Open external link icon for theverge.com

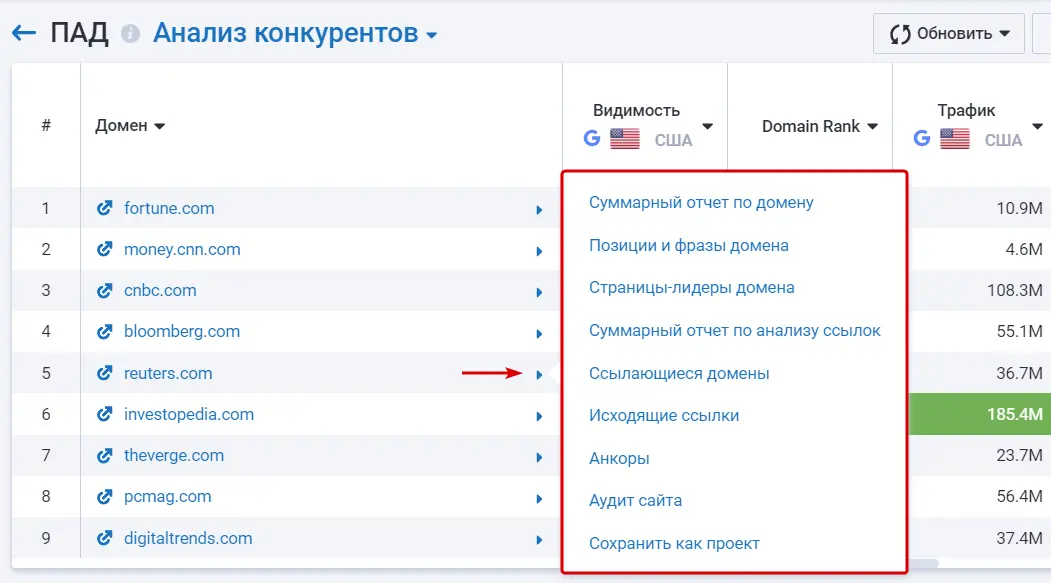tap(105, 456)
